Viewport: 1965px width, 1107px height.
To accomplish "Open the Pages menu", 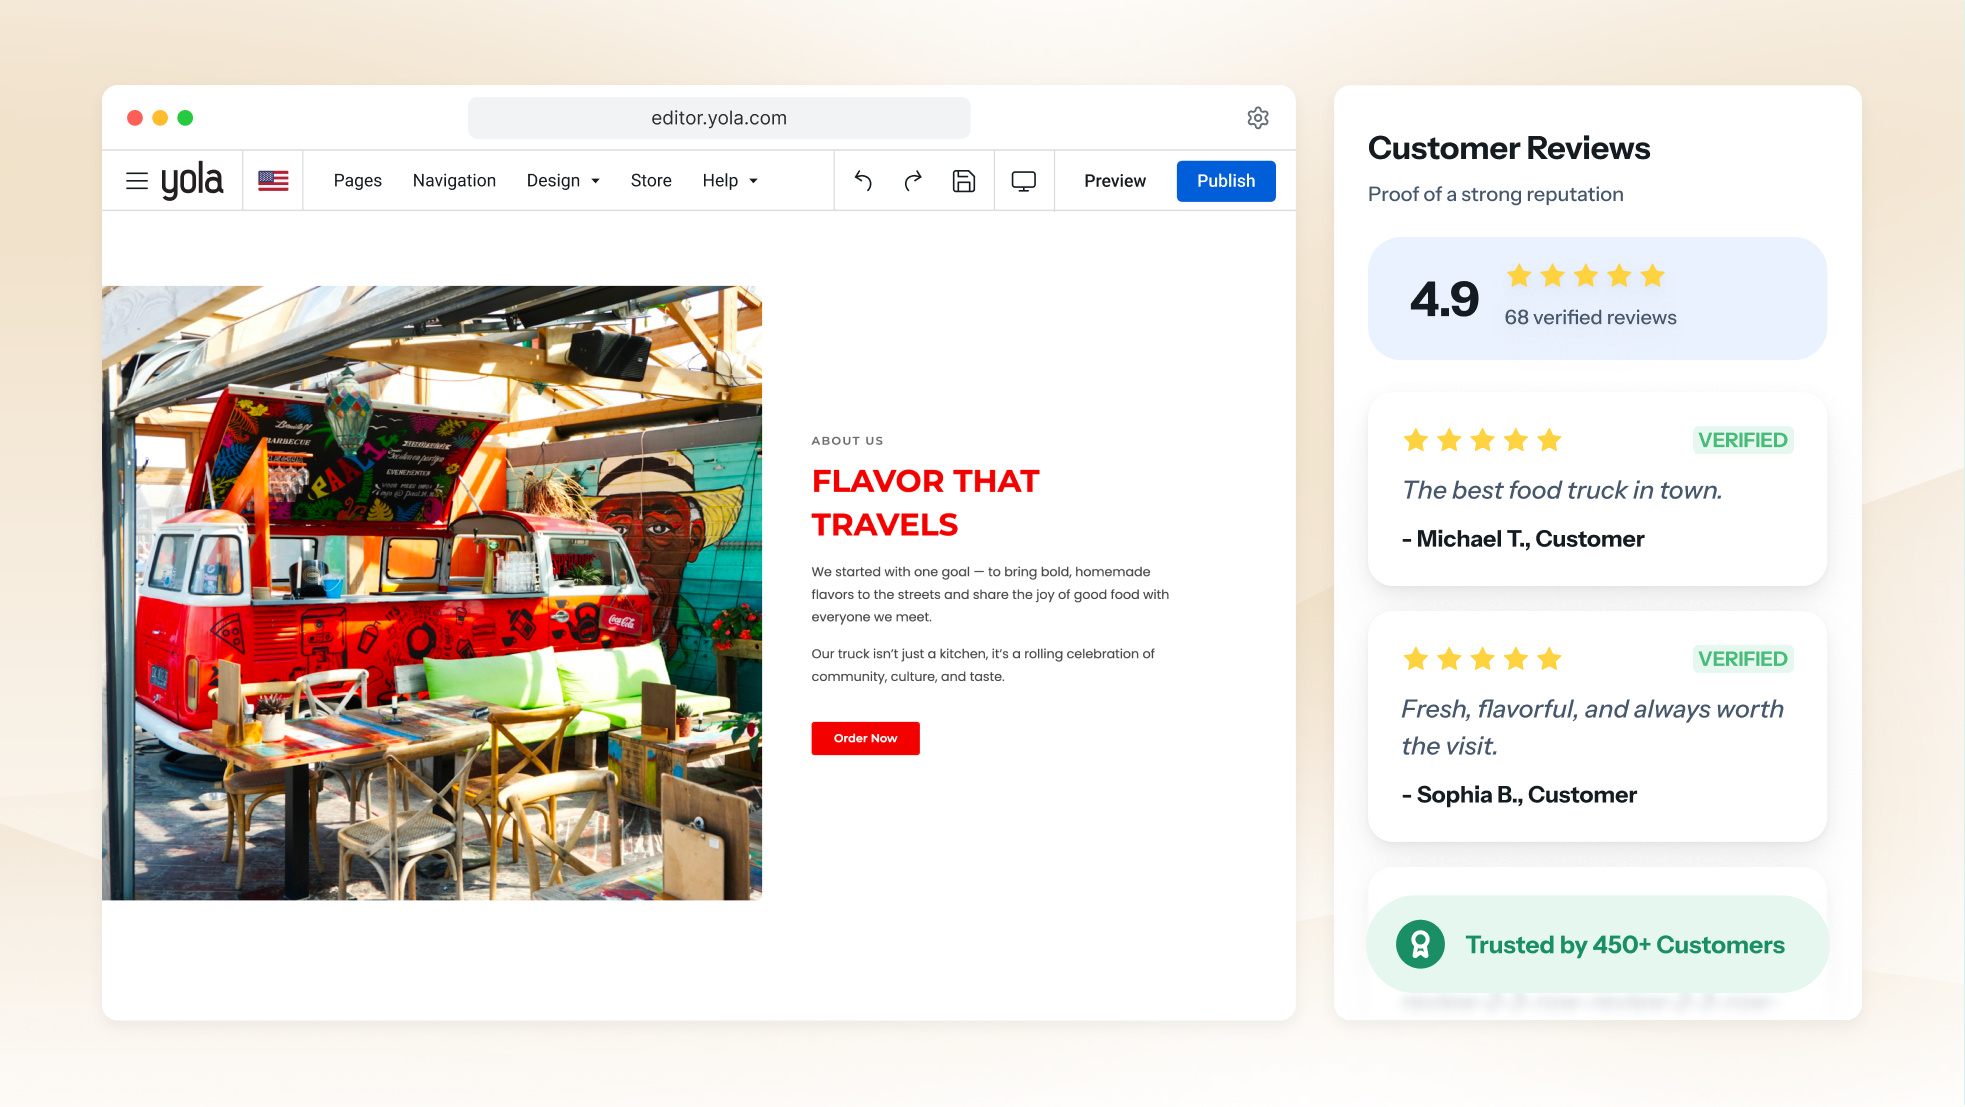I will (x=358, y=181).
